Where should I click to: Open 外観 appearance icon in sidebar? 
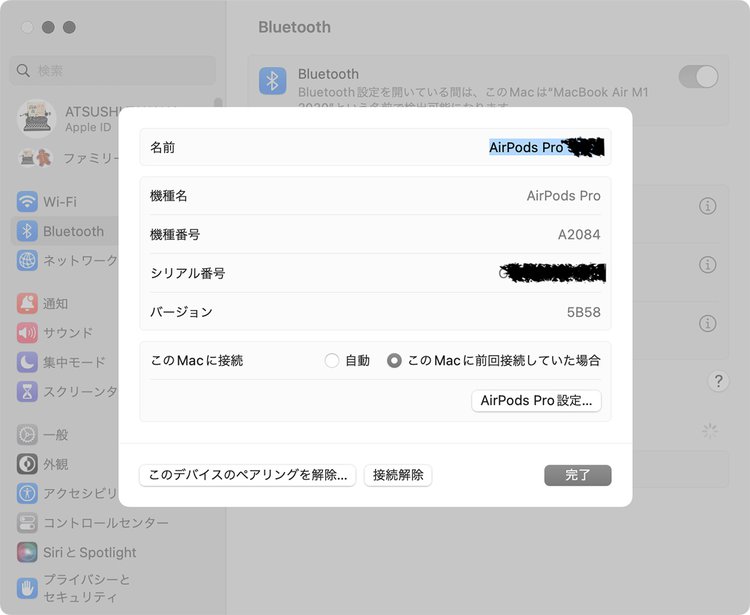(27, 464)
